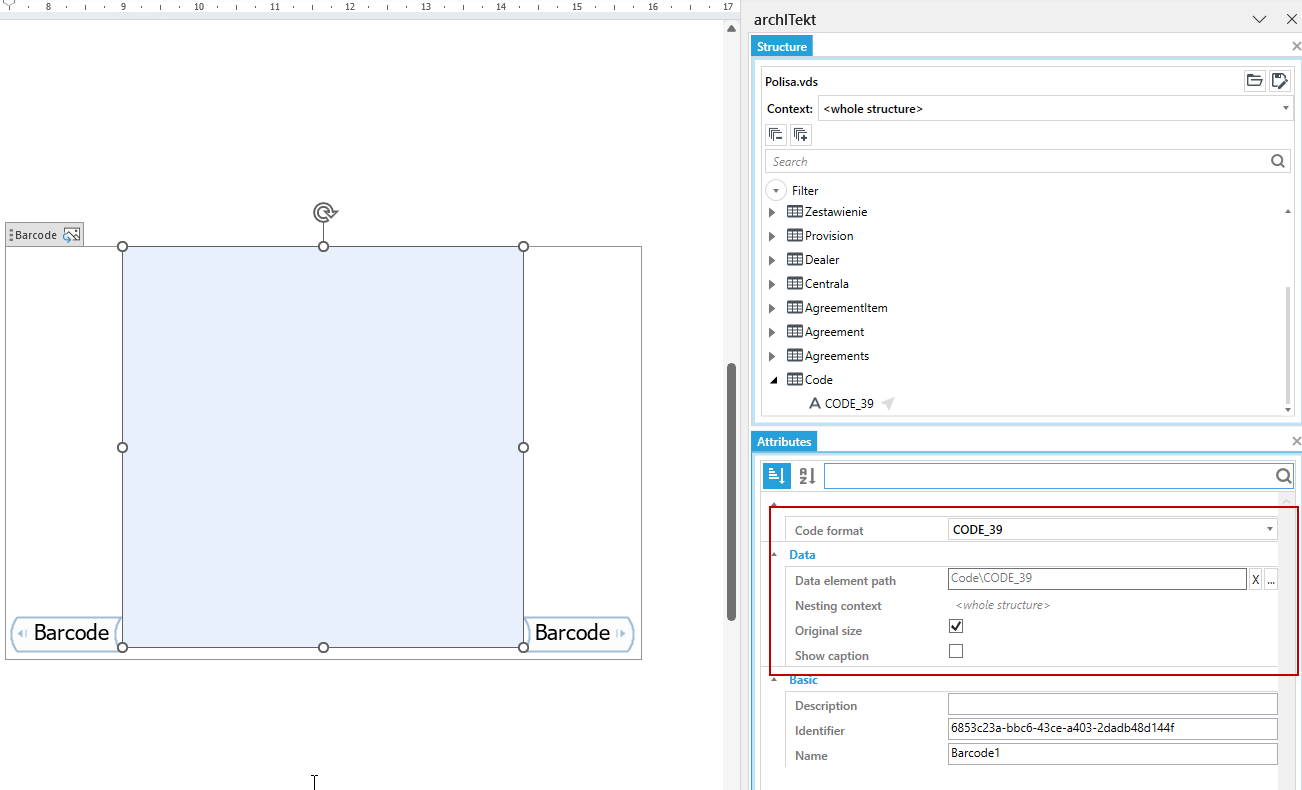Select the Agreements tree item
The image size is (1302, 790).
[x=837, y=356]
